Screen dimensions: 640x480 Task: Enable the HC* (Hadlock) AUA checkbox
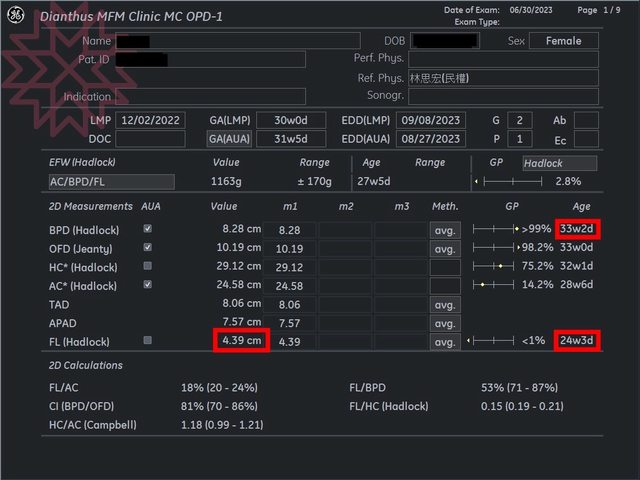[x=148, y=267]
